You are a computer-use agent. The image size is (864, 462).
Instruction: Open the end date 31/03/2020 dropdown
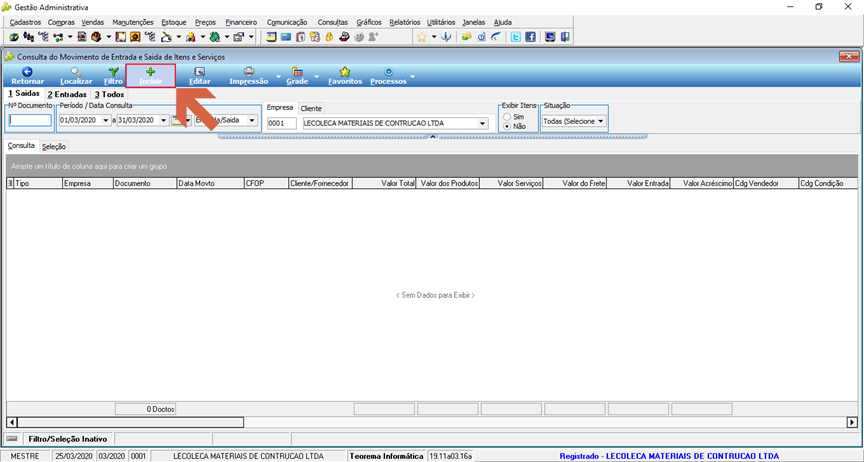tap(164, 120)
